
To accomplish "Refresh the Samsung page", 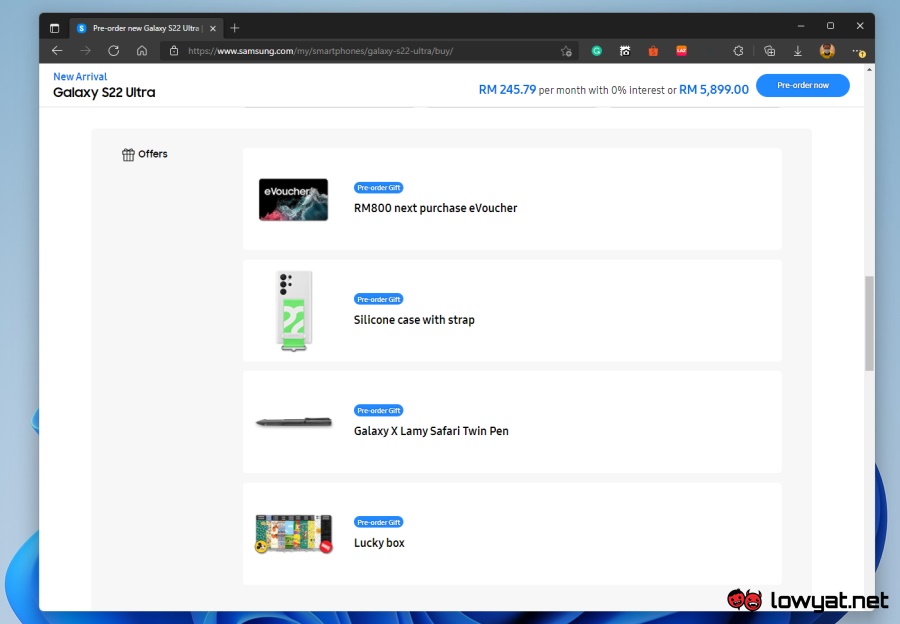I will click(114, 51).
